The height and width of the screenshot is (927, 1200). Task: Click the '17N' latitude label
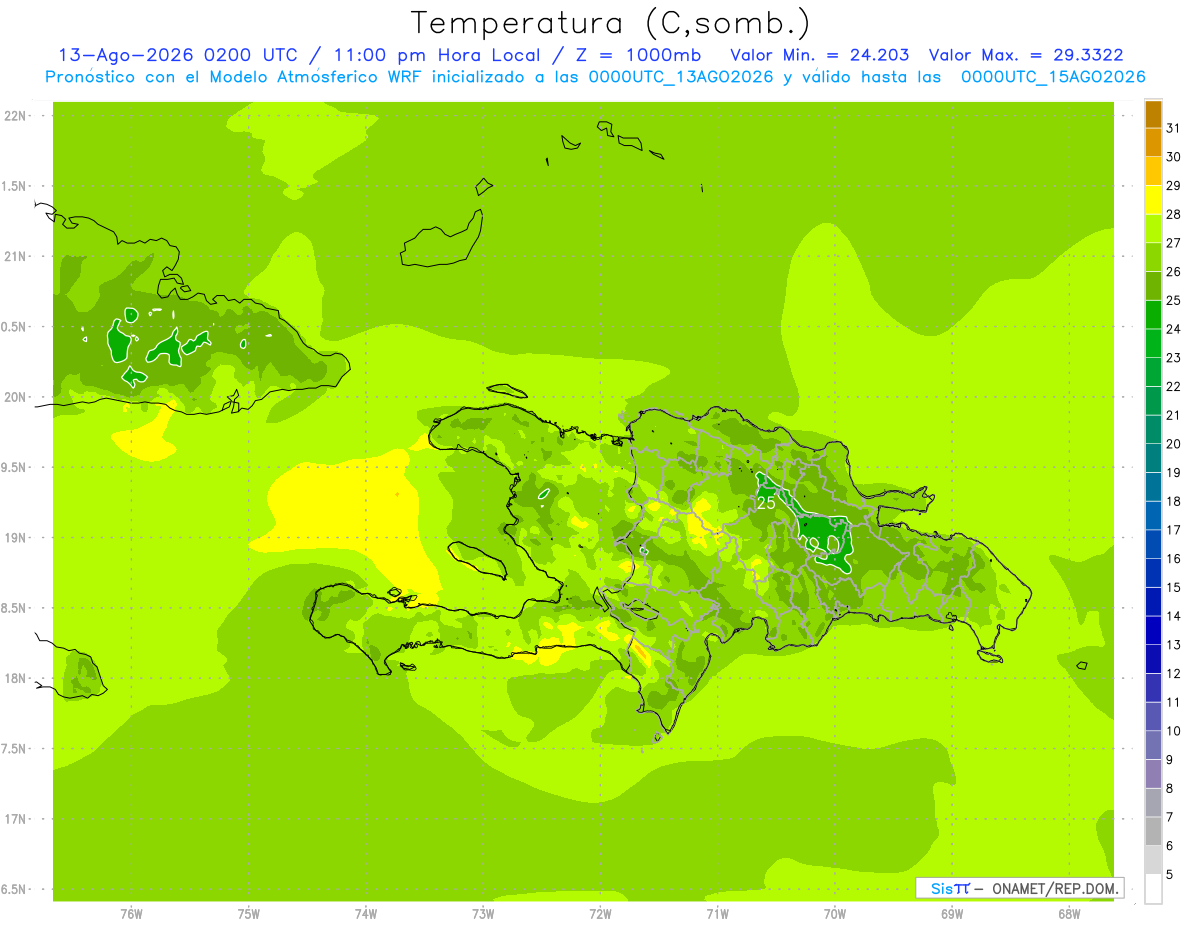(x=15, y=819)
